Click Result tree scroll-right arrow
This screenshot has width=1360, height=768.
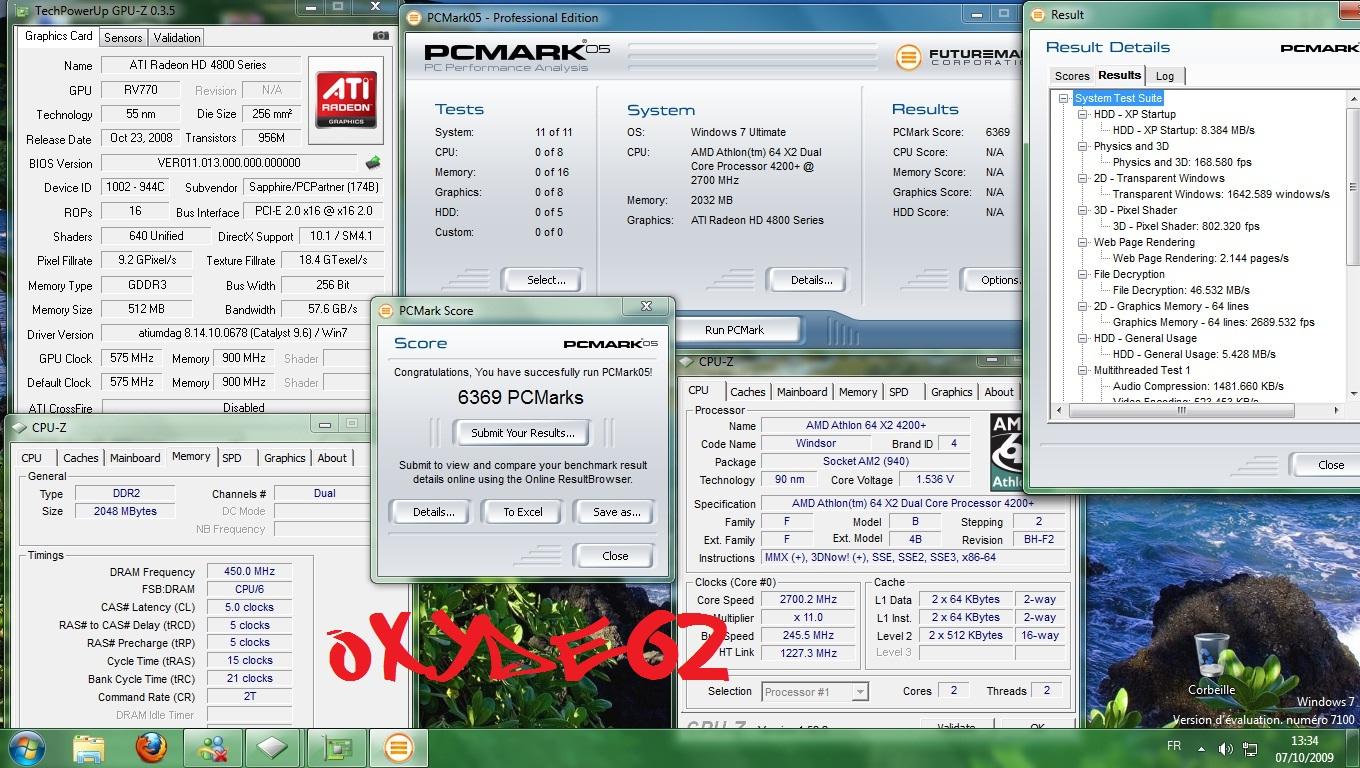point(1335,410)
